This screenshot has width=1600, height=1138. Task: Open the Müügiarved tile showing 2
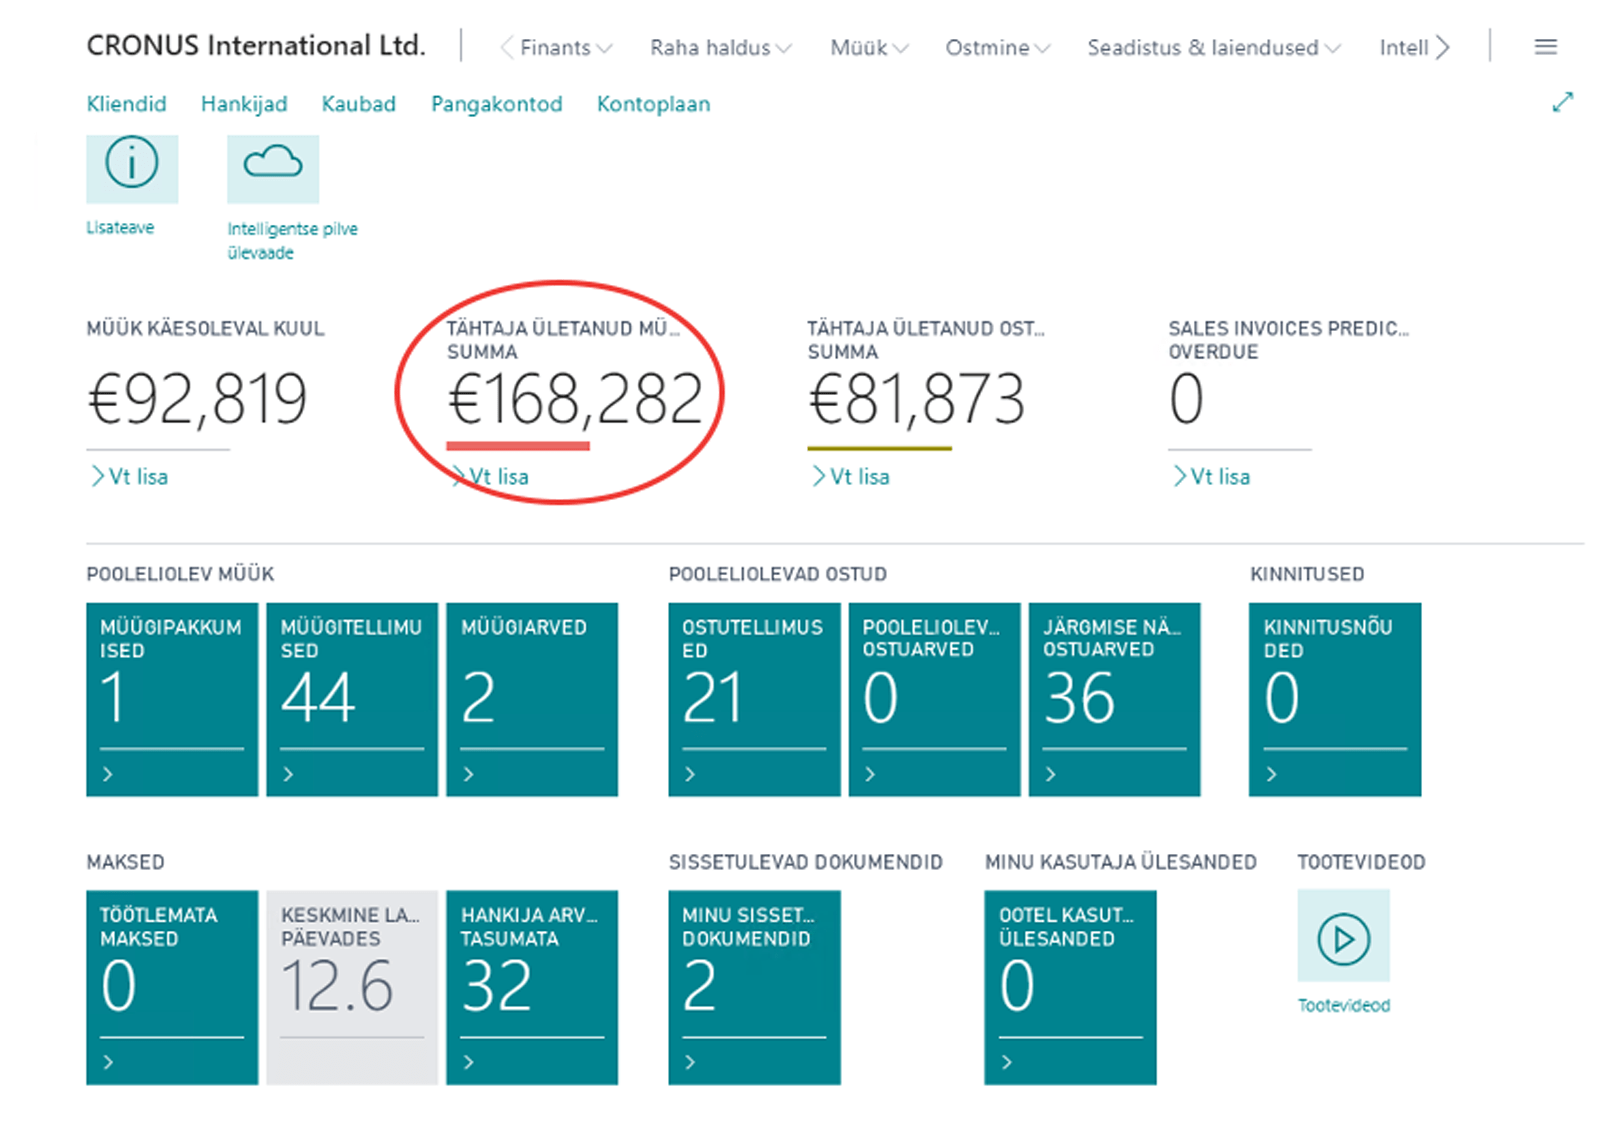pyautogui.click(x=532, y=699)
